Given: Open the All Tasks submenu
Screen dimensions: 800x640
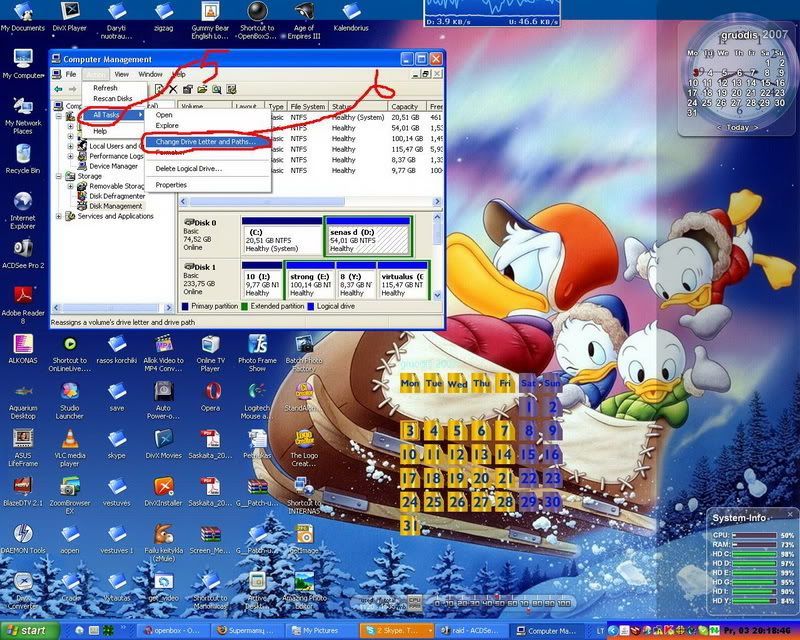Looking at the screenshot, I should click(x=111, y=115).
